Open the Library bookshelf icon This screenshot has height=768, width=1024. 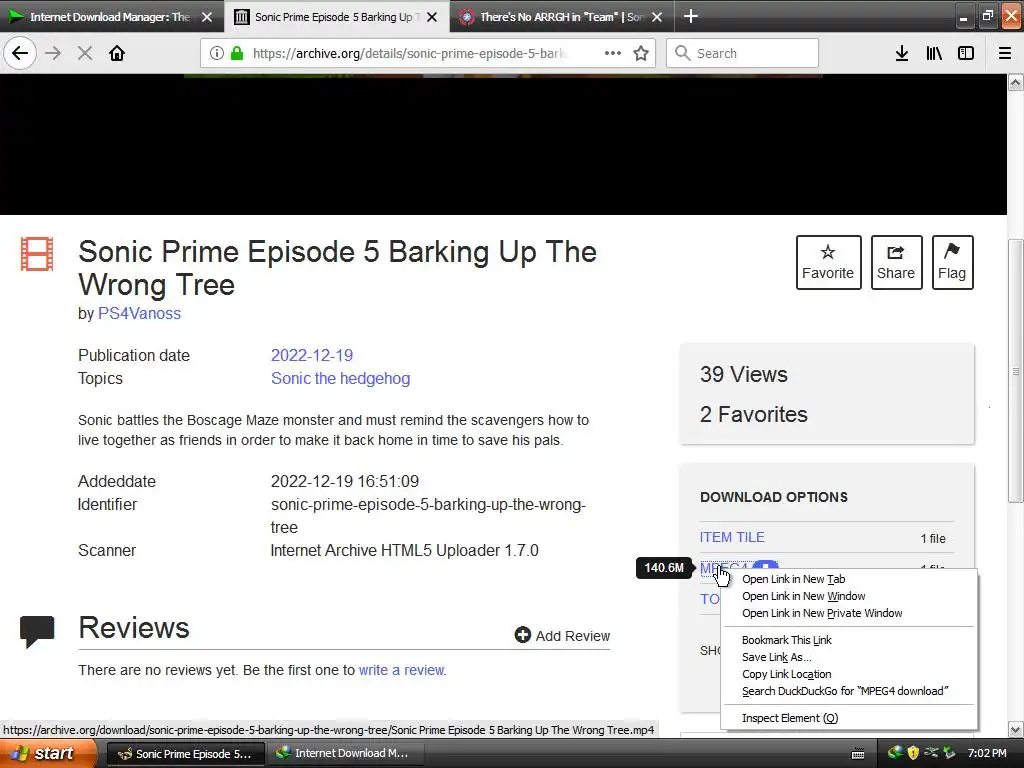click(x=934, y=54)
